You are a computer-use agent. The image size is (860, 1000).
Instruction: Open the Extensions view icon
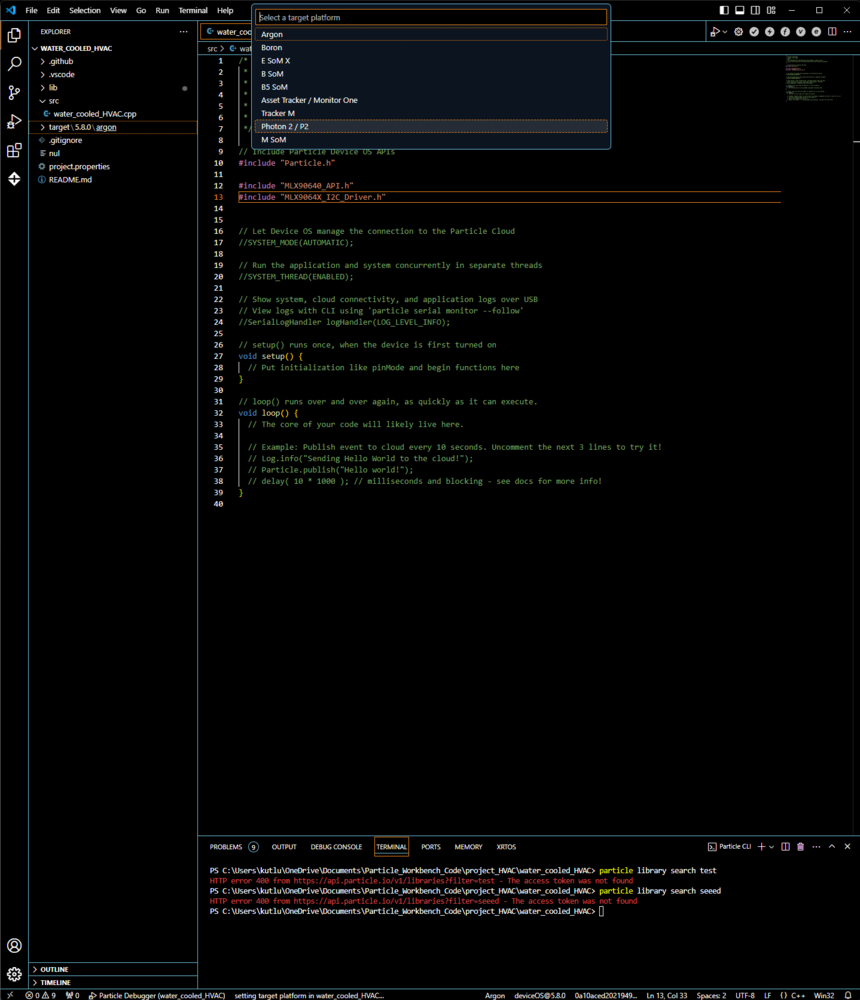pyautogui.click(x=14, y=150)
